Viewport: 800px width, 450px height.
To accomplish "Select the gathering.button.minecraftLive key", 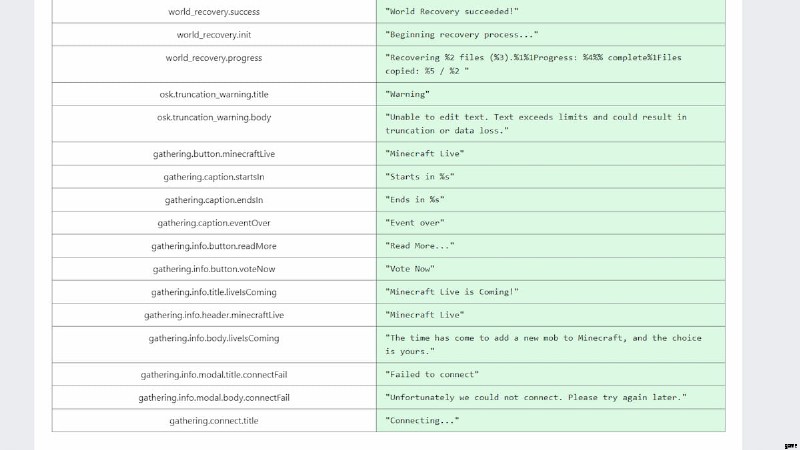I will click(x=214, y=154).
